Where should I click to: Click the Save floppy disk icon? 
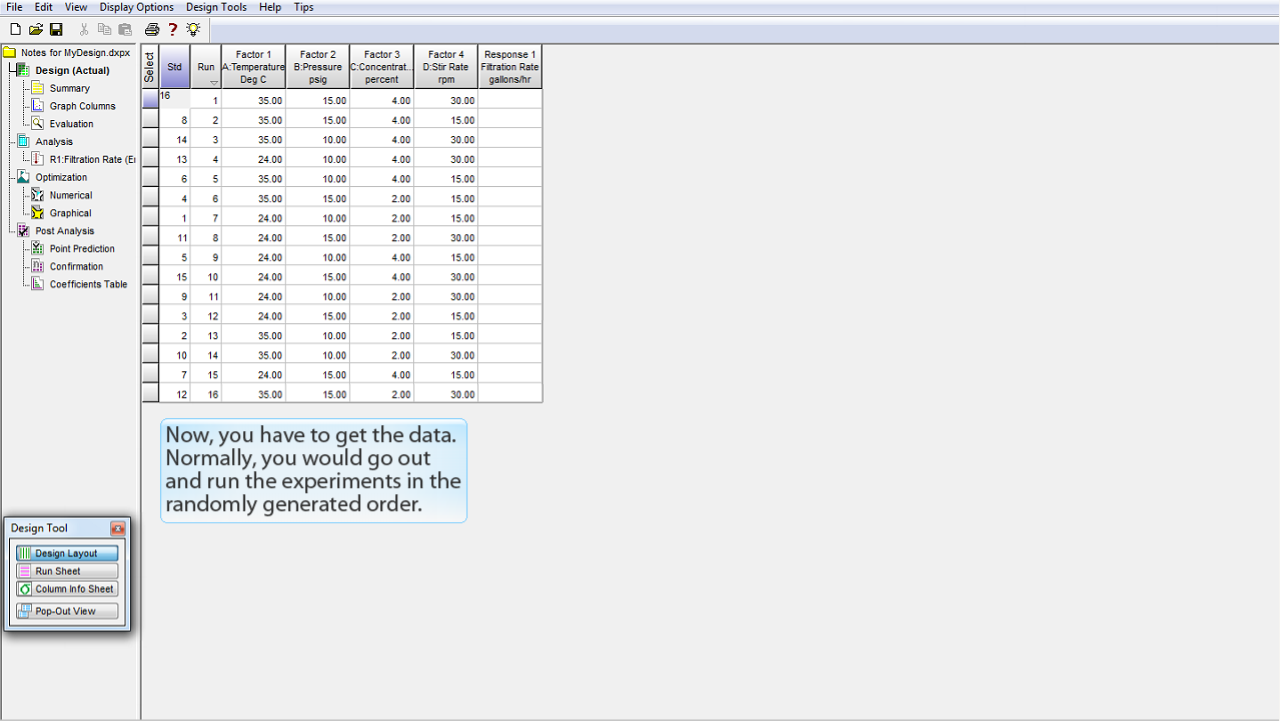[x=56, y=30]
